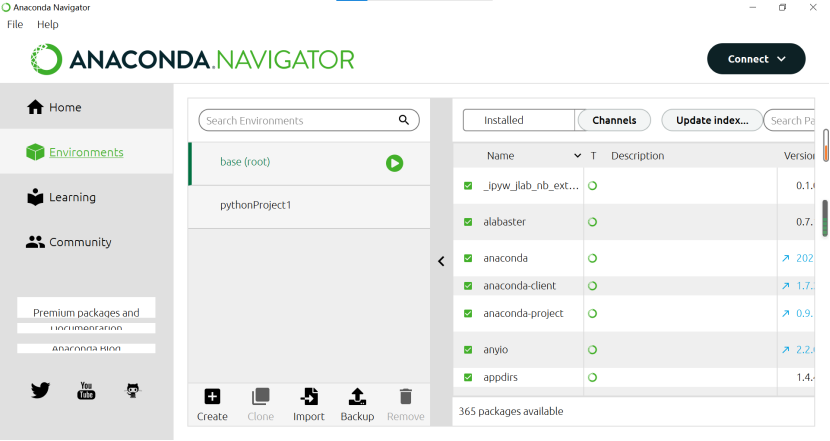This screenshot has width=830, height=441.
Task: Click the update arrow for anyio version
Action: [786, 349]
